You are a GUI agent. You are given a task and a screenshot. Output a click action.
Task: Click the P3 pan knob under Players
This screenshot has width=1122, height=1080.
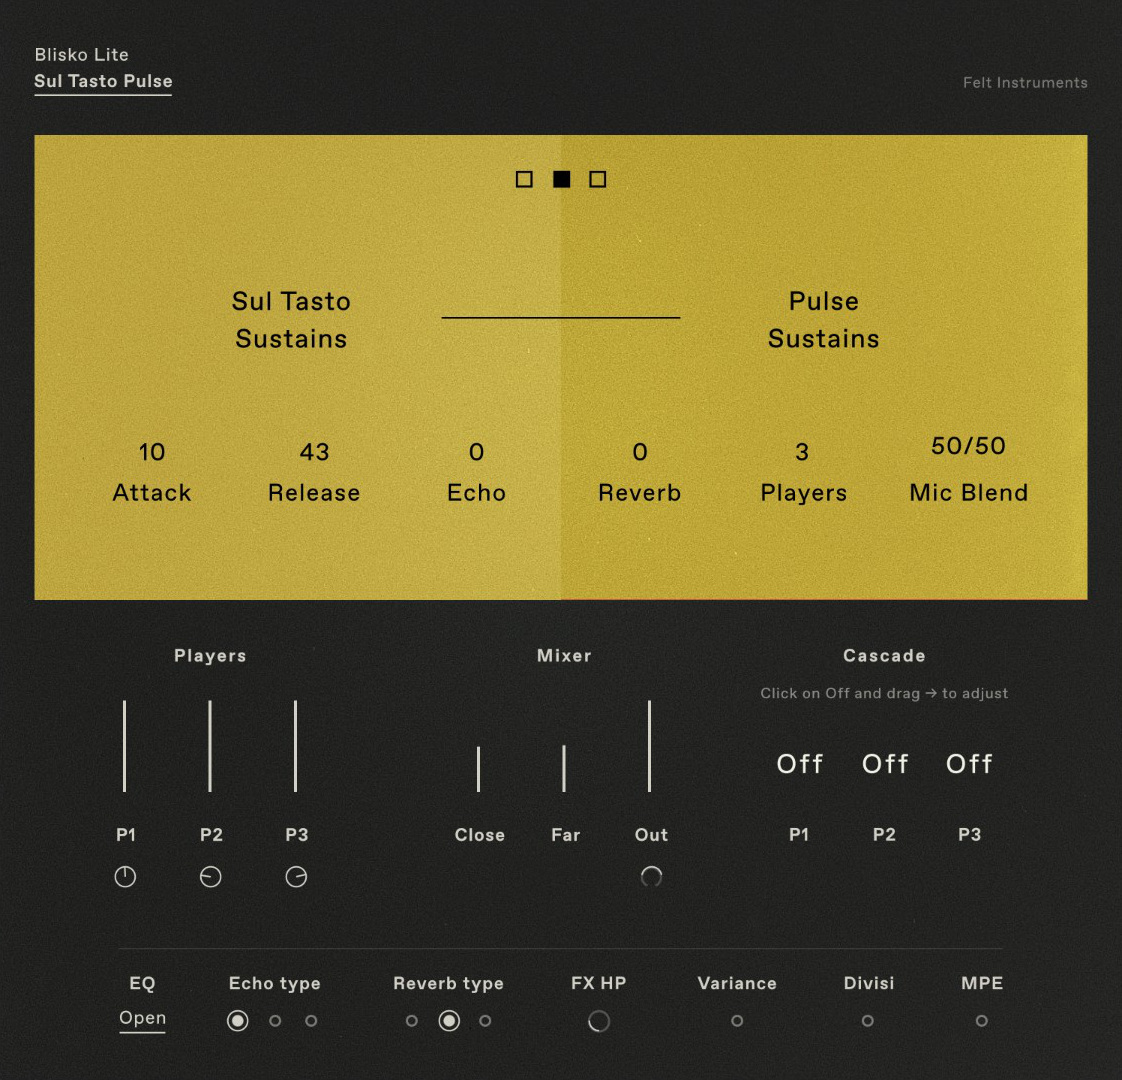pyautogui.click(x=296, y=877)
